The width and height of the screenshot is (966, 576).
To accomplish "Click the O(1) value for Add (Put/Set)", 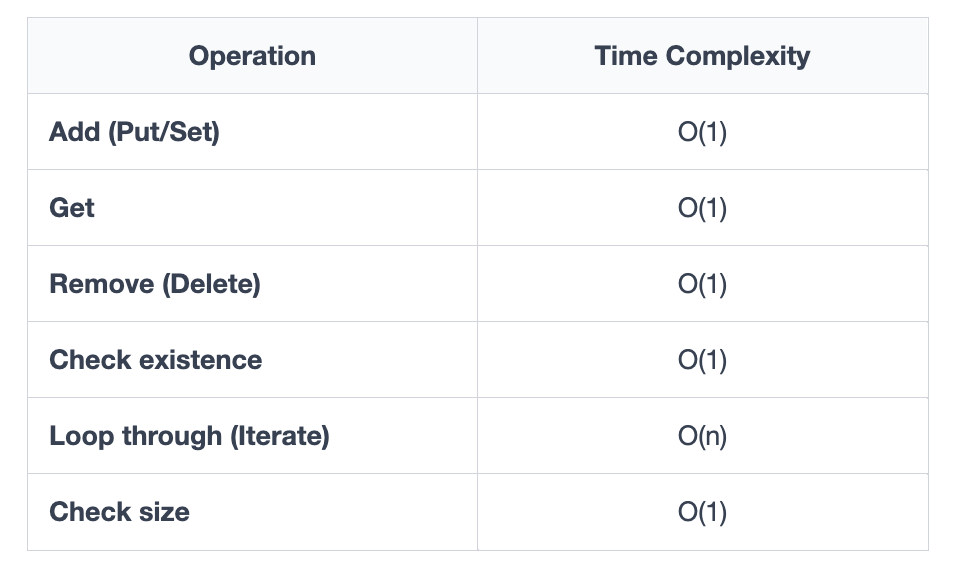I will coord(702,132).
